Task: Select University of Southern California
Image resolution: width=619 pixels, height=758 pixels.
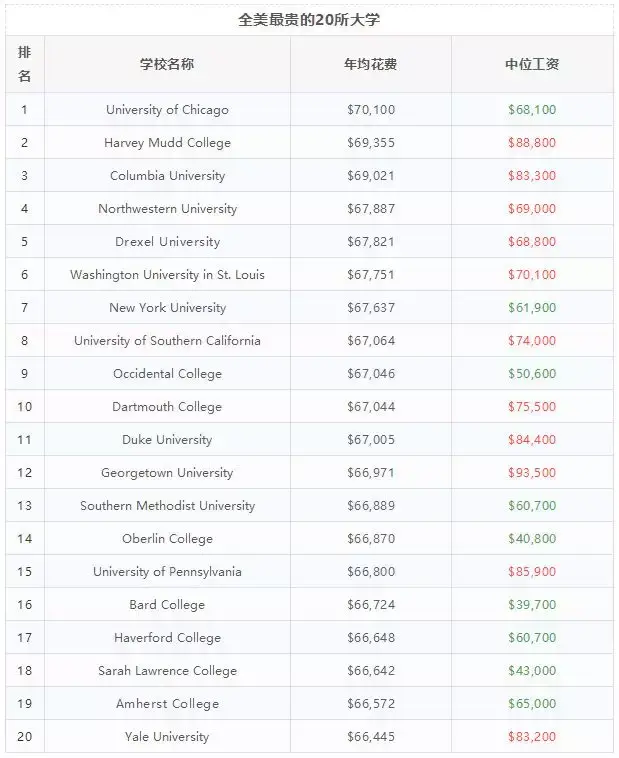Action: (167, 341)
